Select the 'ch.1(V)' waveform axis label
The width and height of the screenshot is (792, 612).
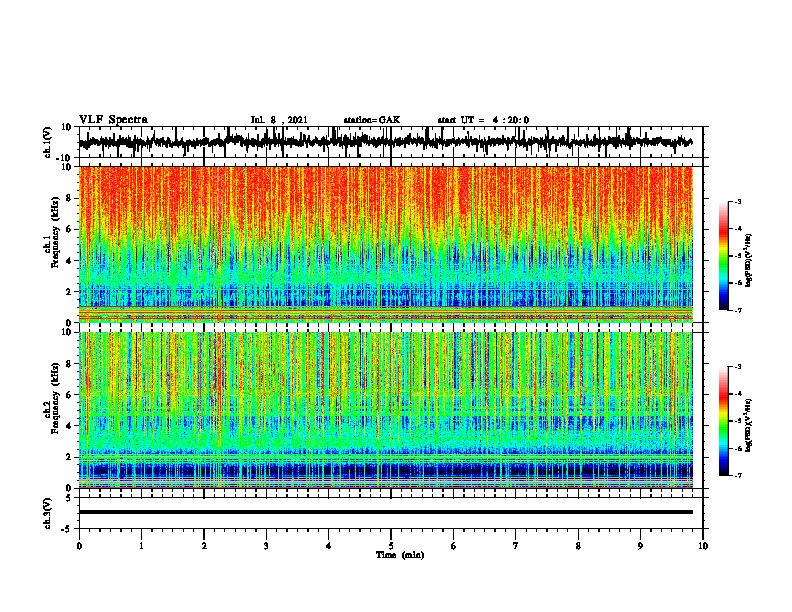[x=48, y=142]
